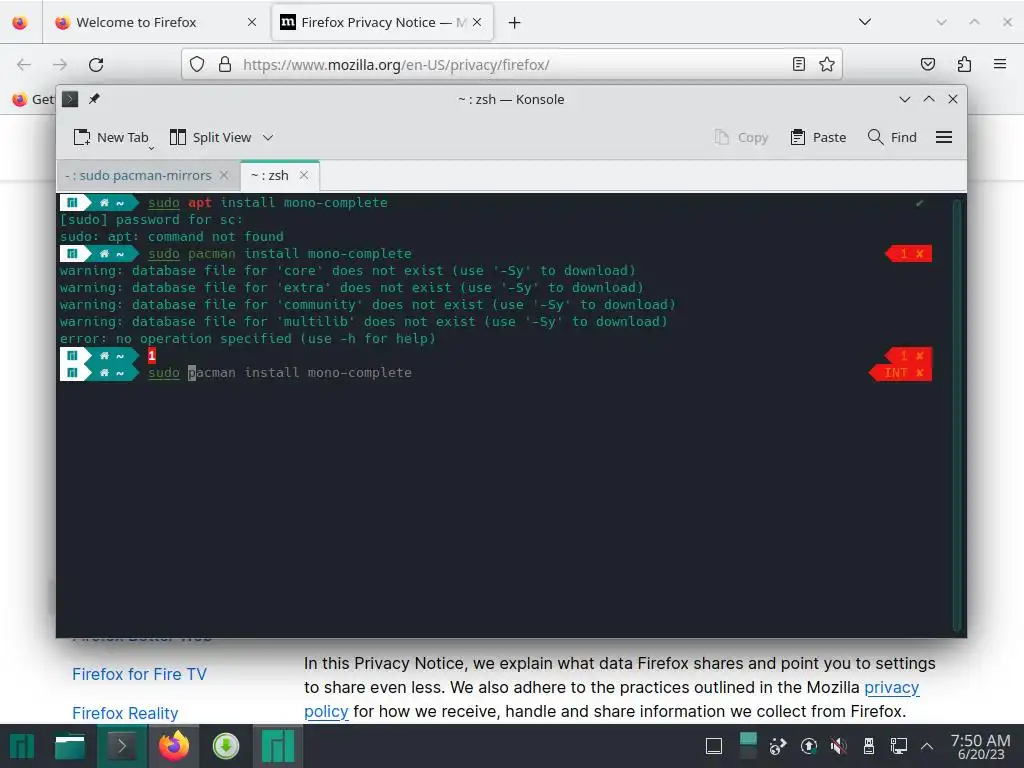Open the Manjaro Hello taskbar app

pyautogui.click(x=278, y=746)
